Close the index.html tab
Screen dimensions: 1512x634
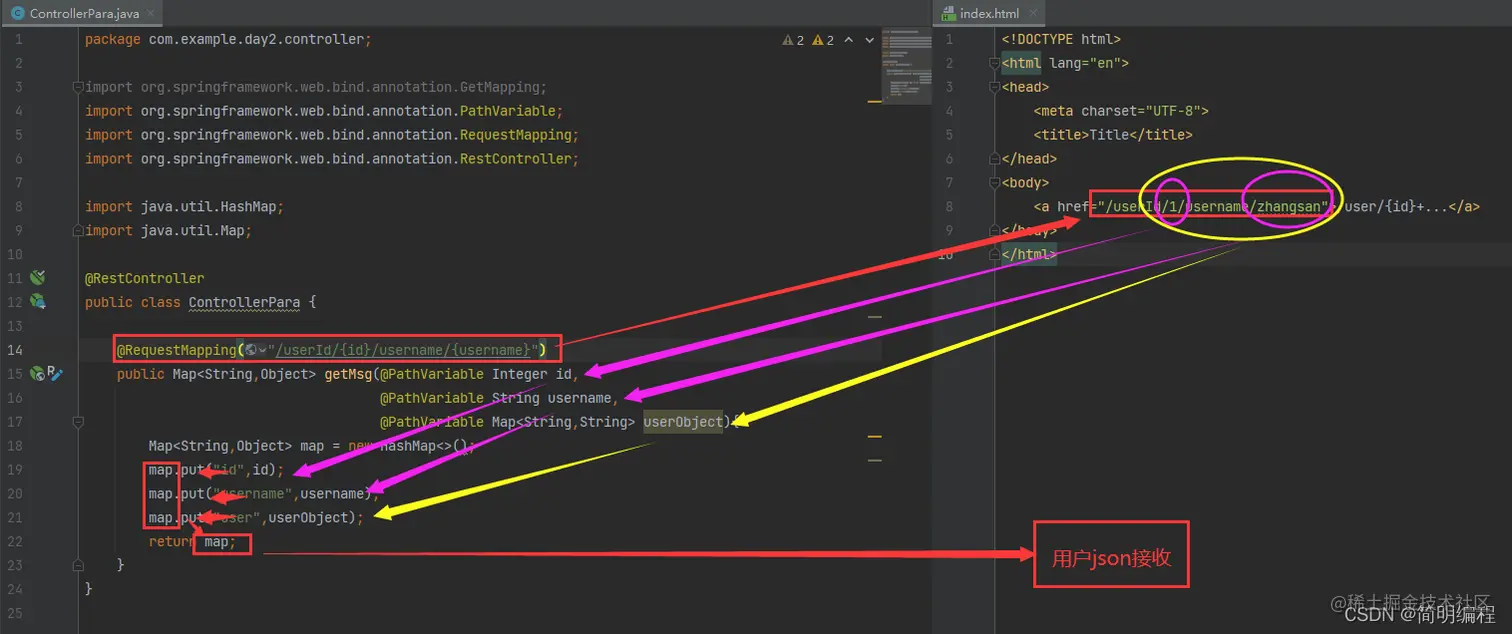[1031, 13]
